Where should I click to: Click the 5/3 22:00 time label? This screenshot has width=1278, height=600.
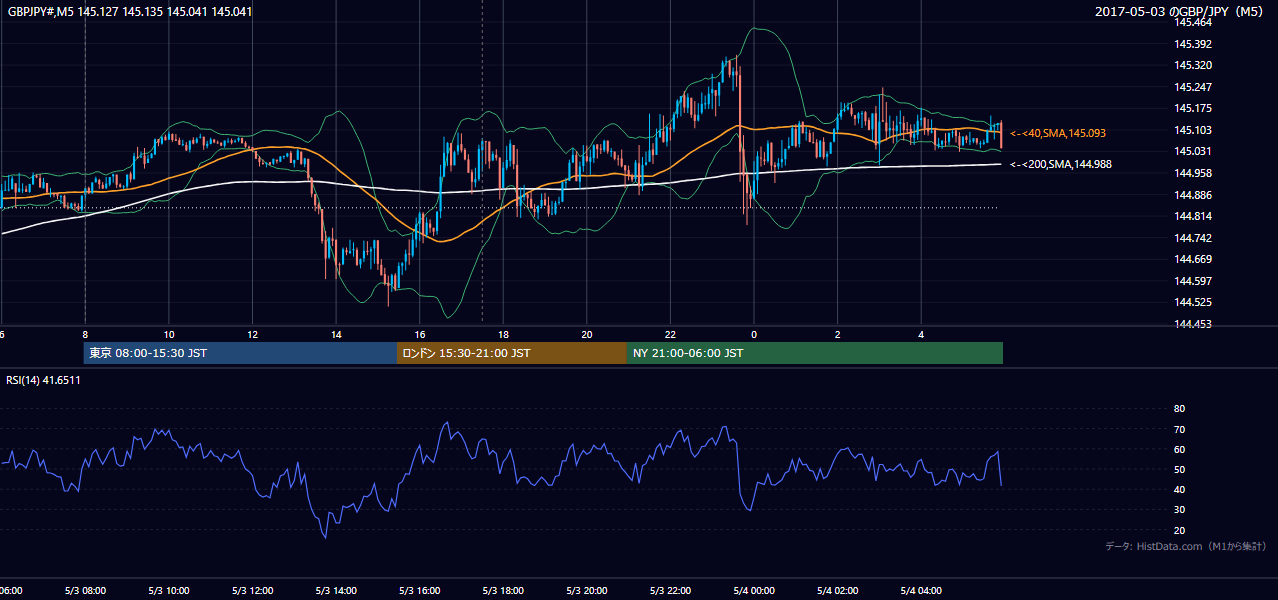[670, 591]
